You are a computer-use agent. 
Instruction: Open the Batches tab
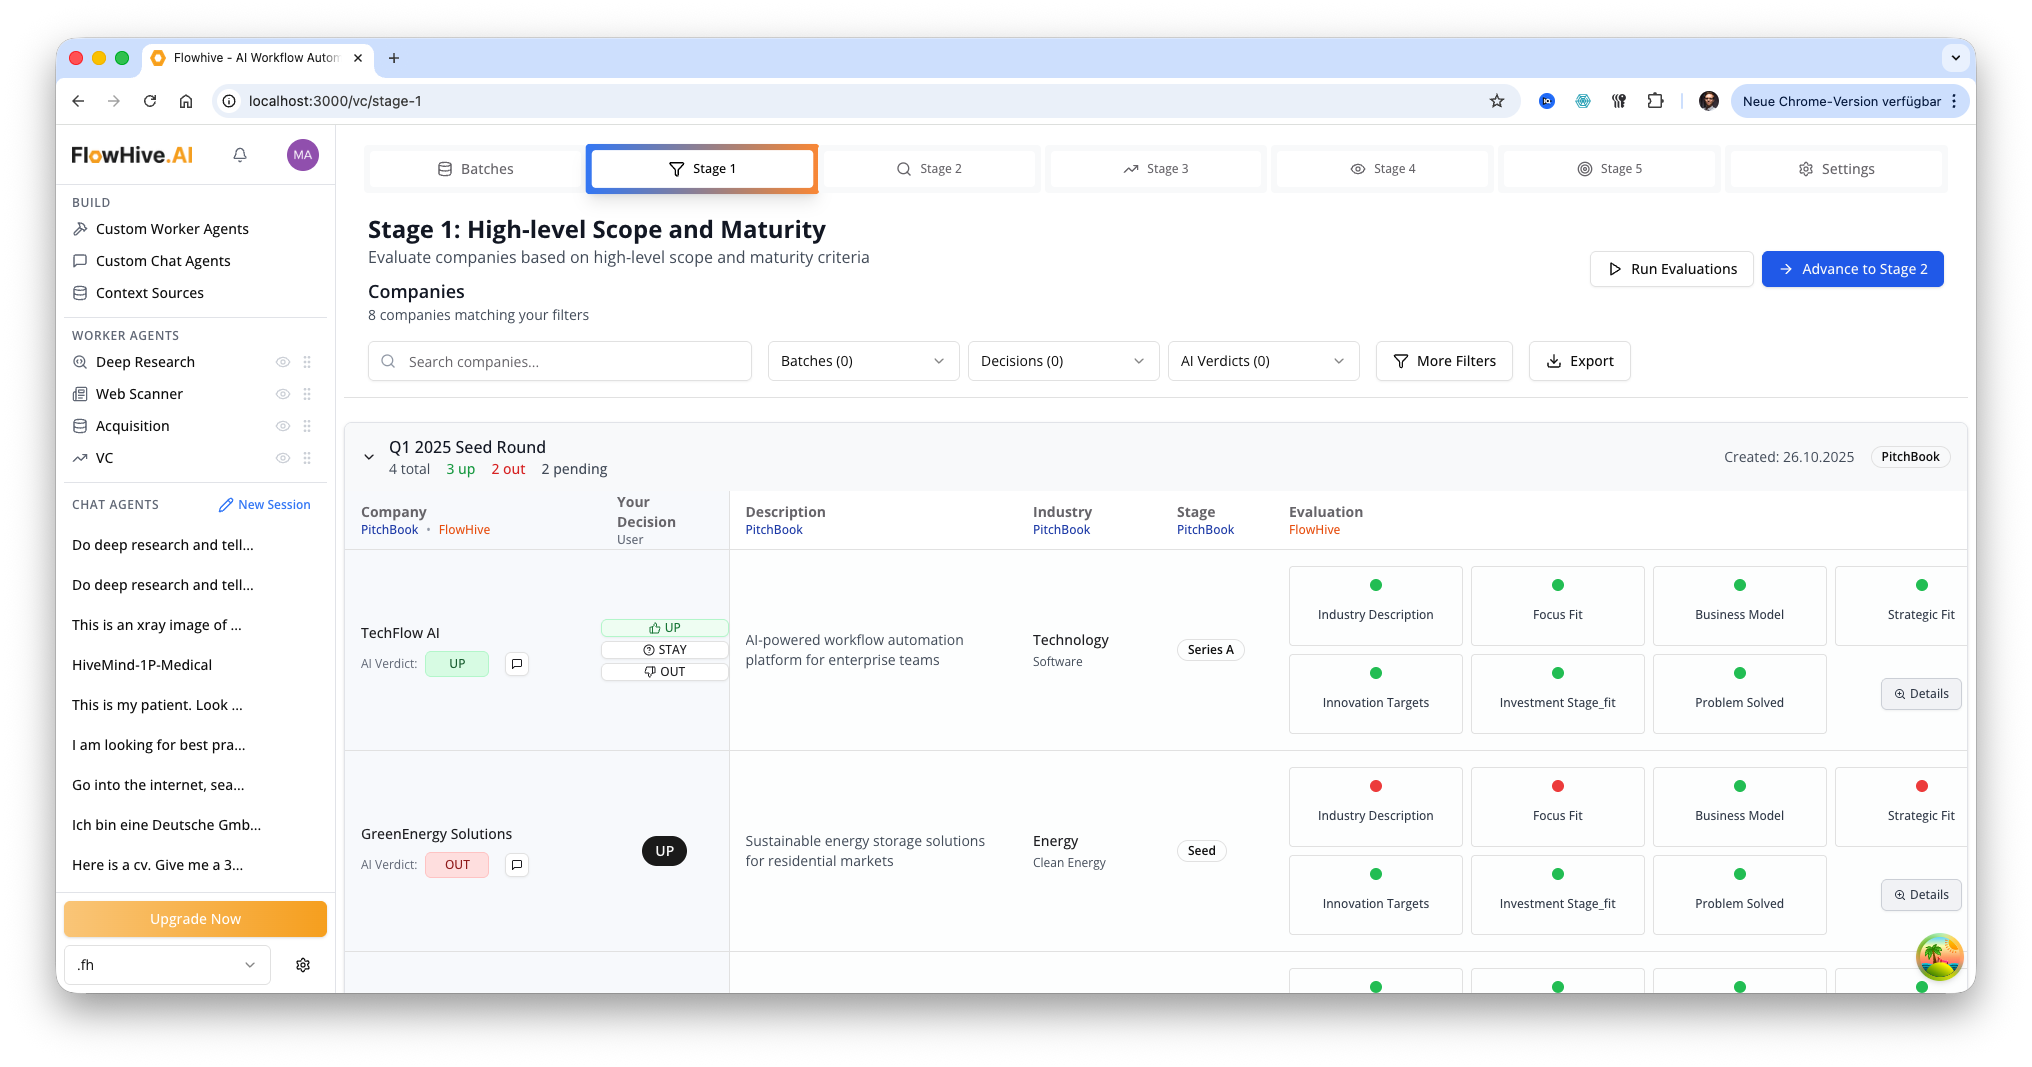[475, 168]
